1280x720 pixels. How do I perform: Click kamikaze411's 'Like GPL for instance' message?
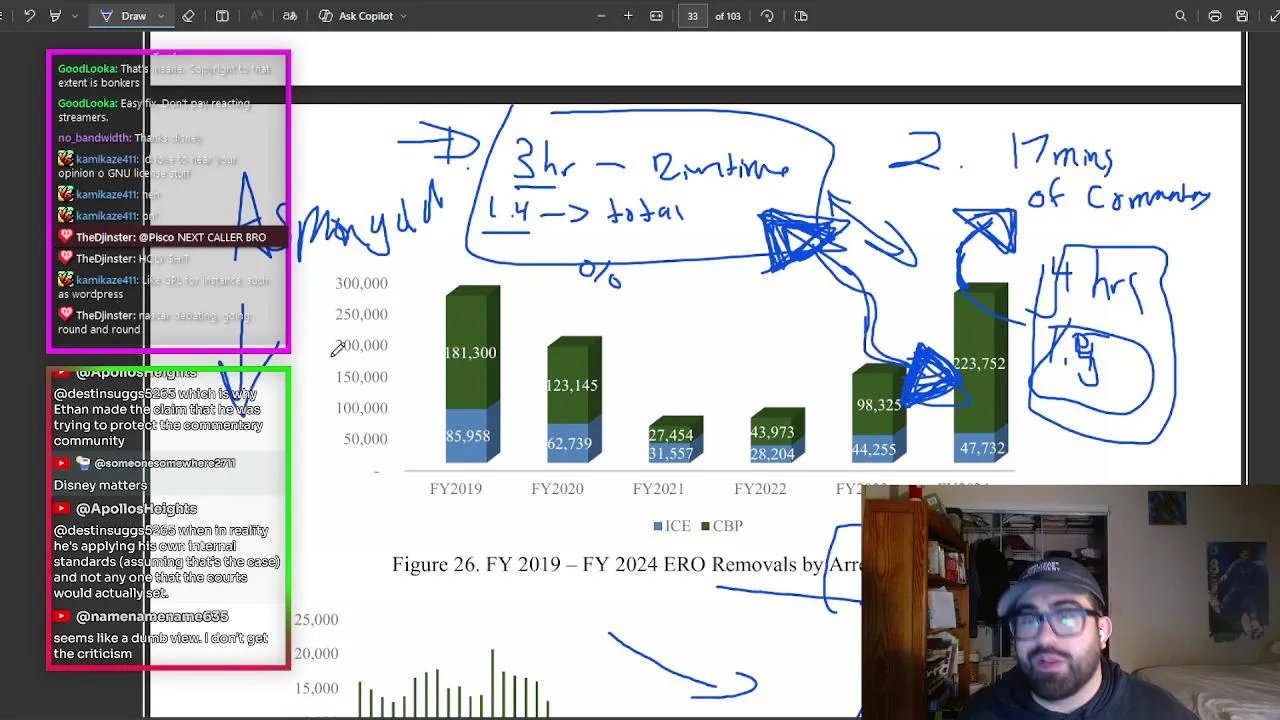coord(163,287)
